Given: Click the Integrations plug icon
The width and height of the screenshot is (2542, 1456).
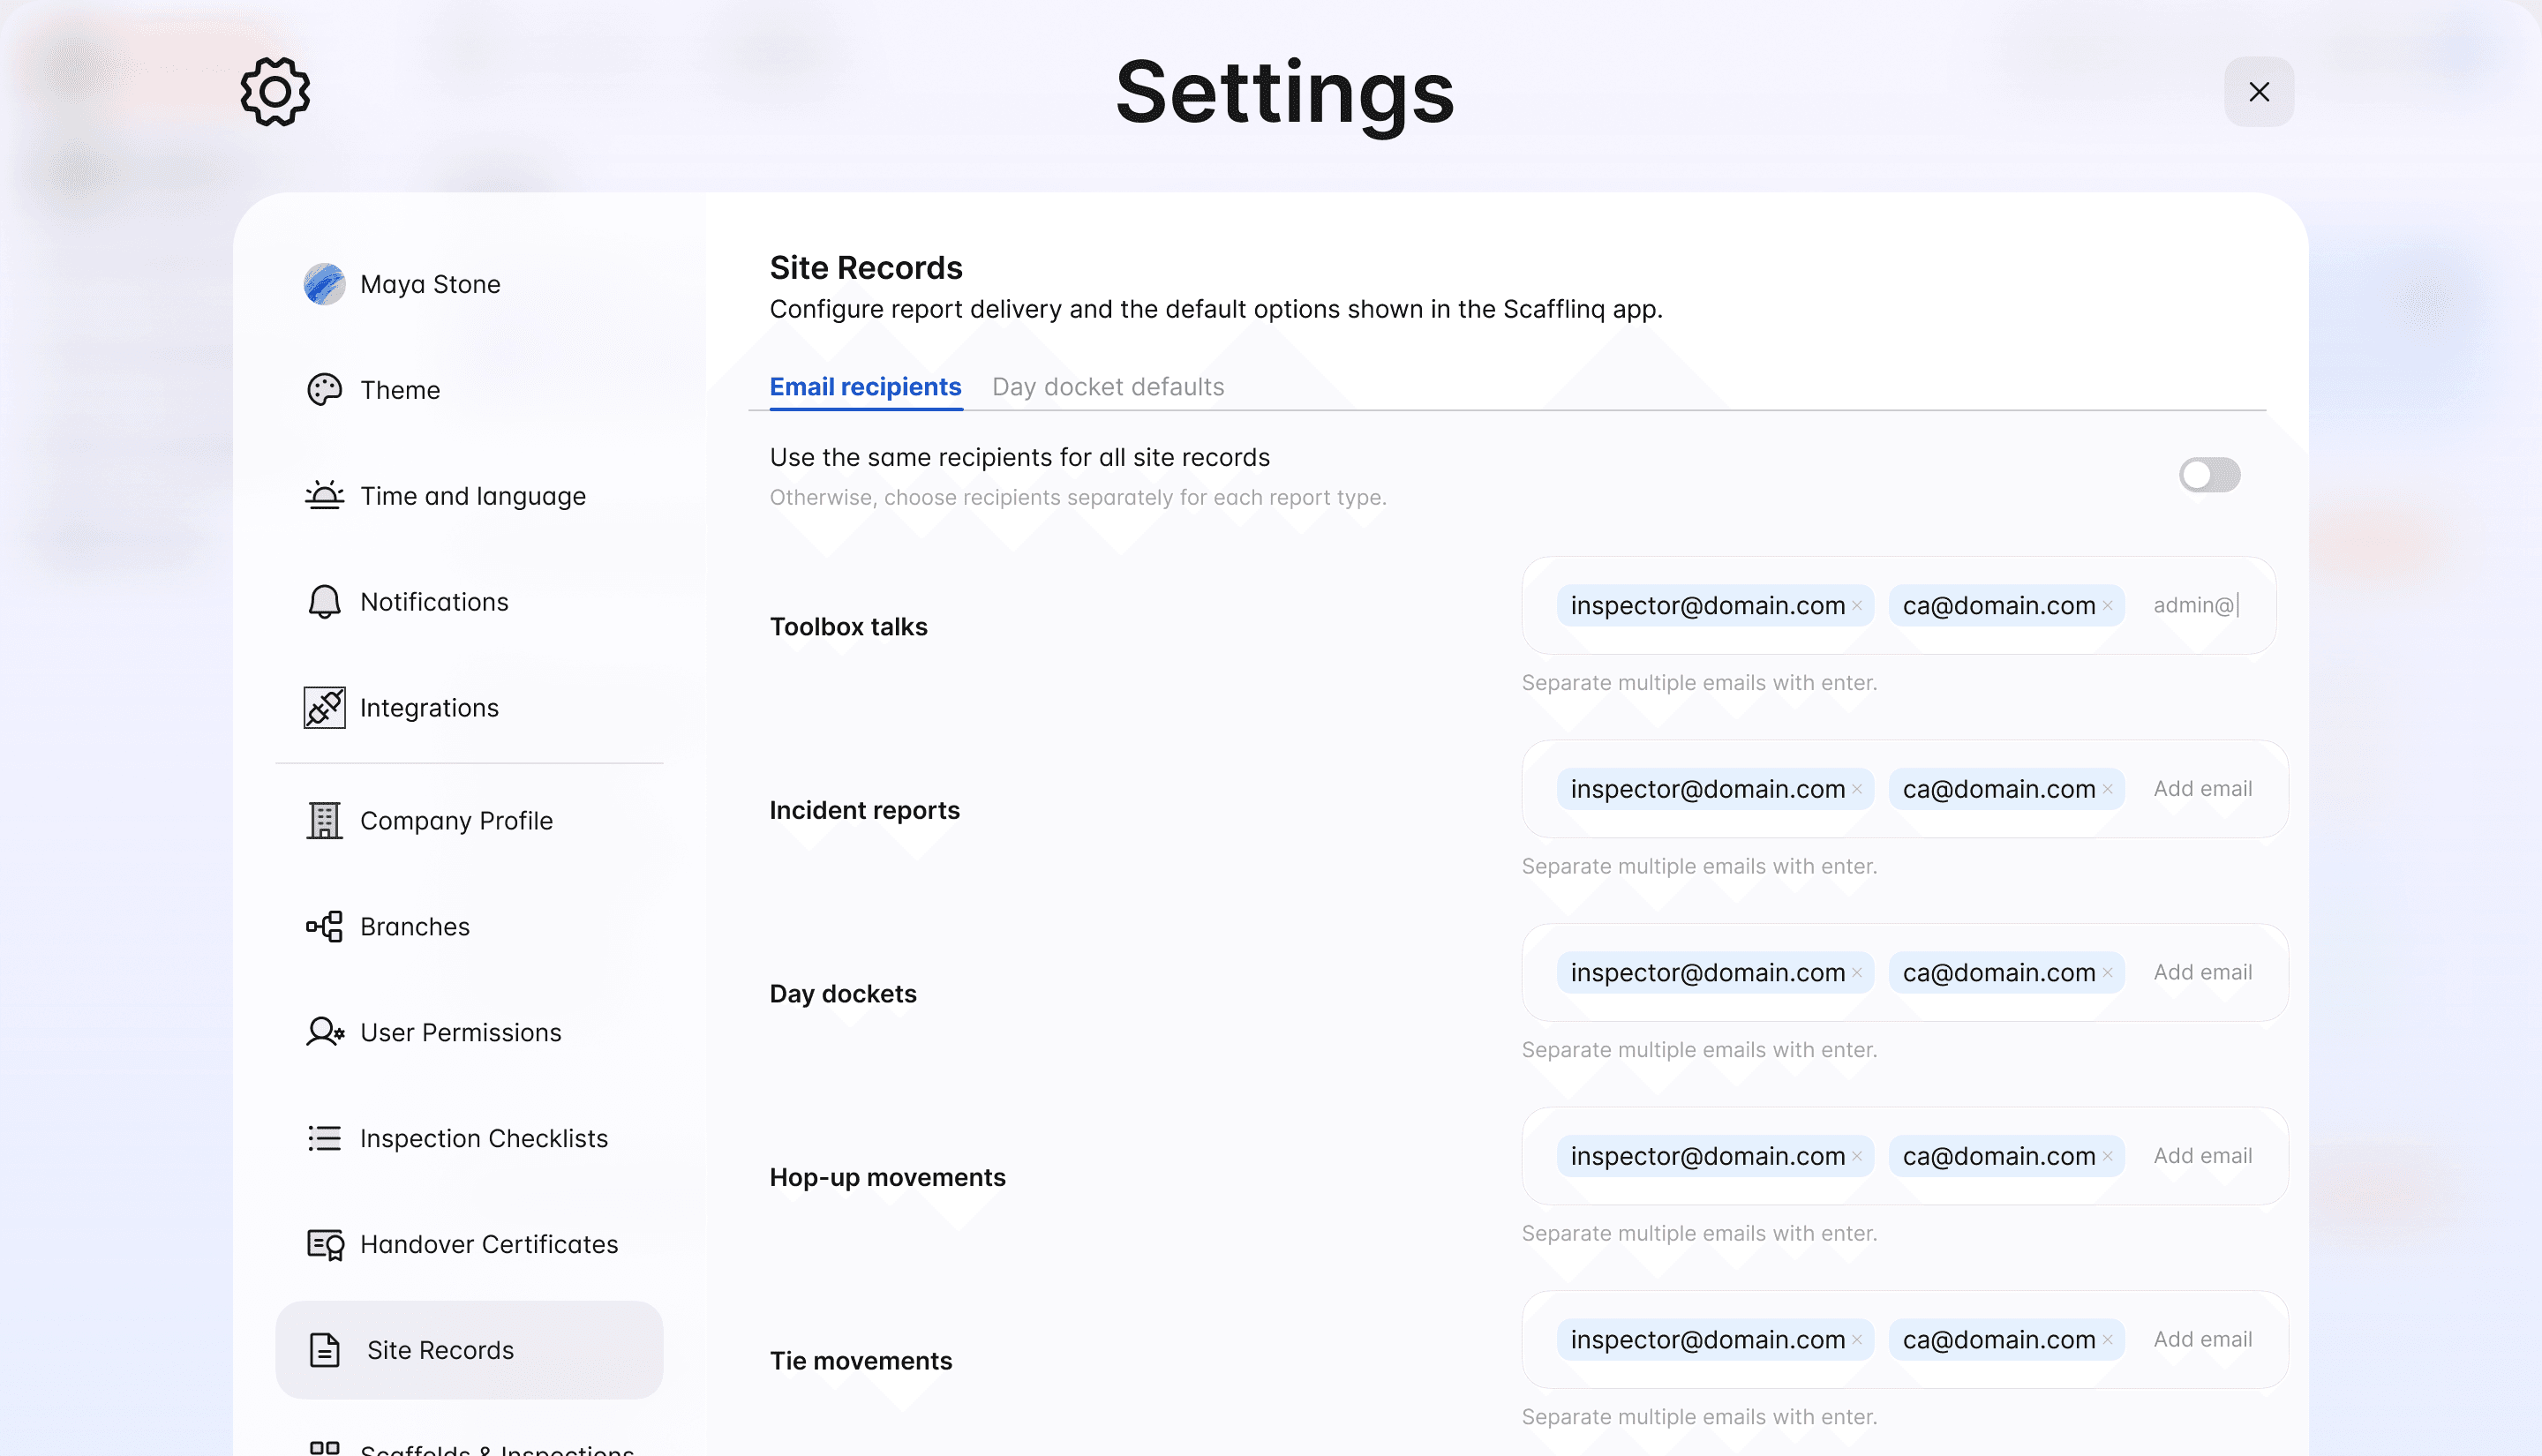Looking at the screenshot, I should [324, 708].
